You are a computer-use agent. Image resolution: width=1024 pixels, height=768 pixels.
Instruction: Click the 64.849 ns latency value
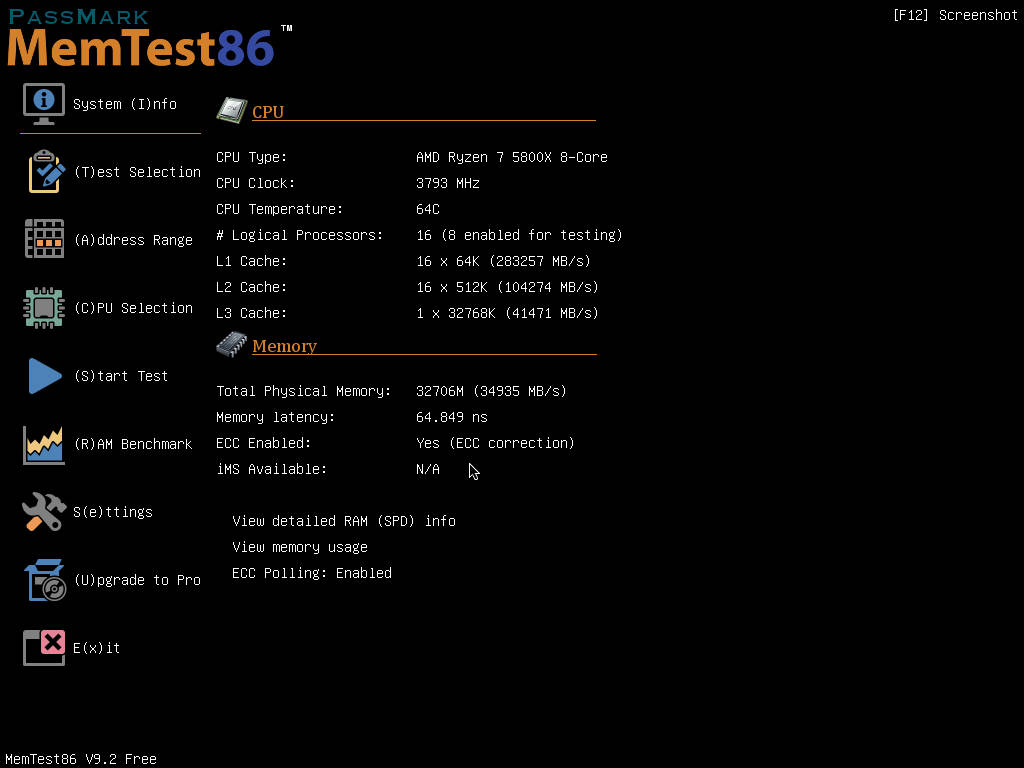coord(452,417)
